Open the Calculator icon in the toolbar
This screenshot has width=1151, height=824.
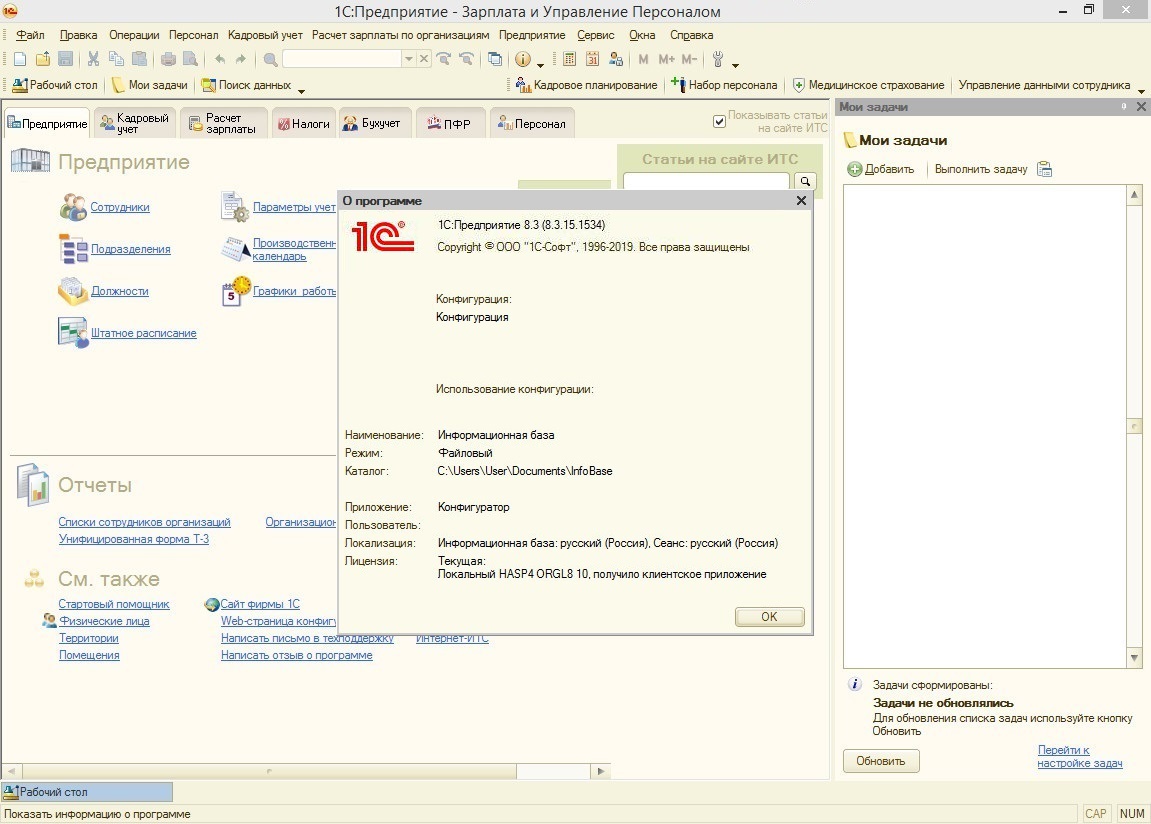pos(570,59)
